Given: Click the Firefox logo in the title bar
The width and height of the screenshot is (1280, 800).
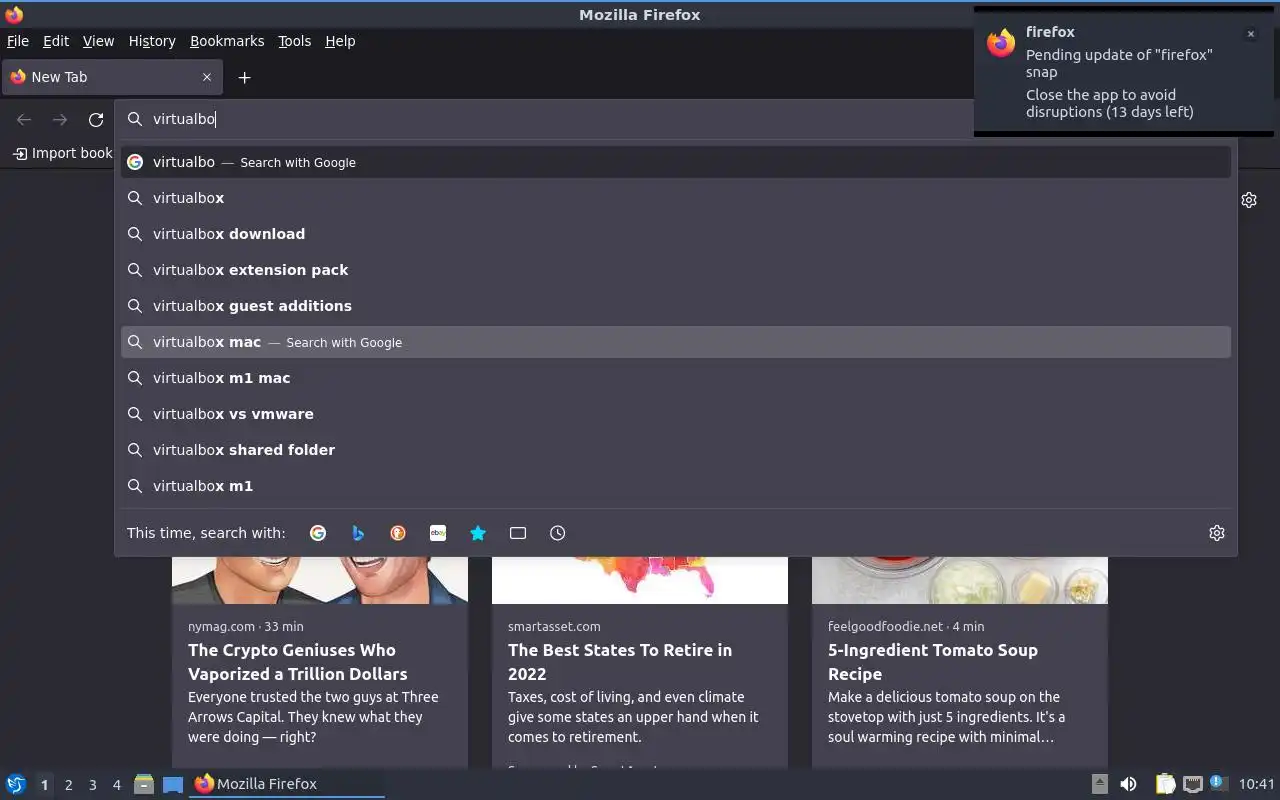Looking at the screenshot, I should (14, 15).
